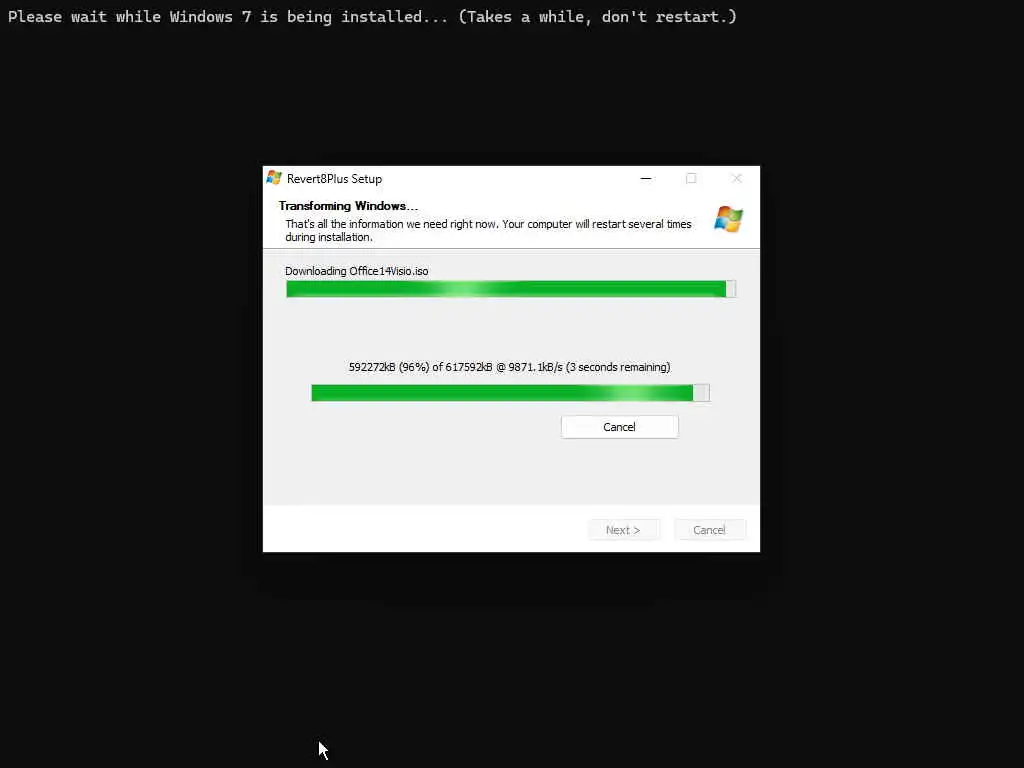The height and width of the screenshot is (768, 1024).
Task: Click the 'Please wait while Windows 7' console message
Action: 372,16
